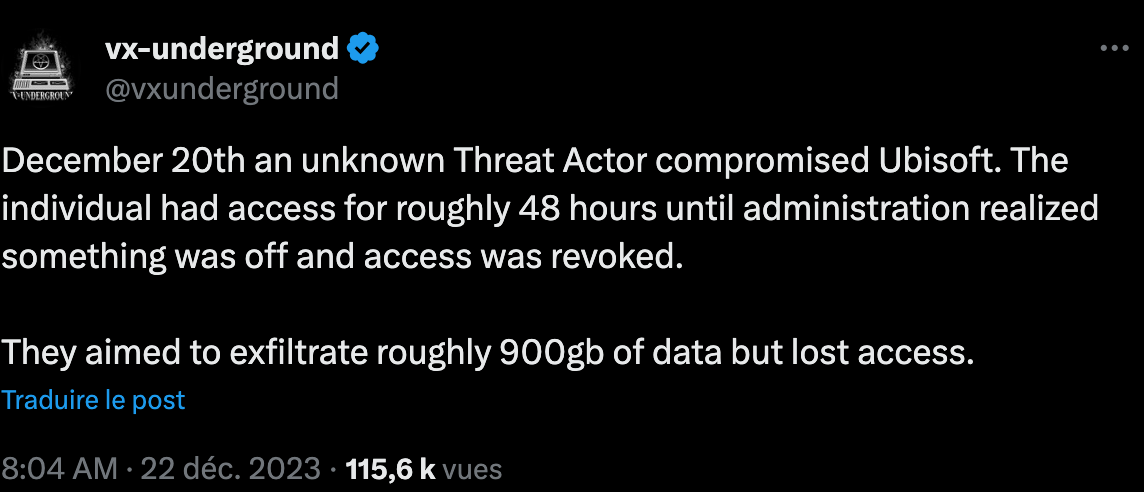The height and width of the screenshot is (492, 1144).
Task: Click the 8:04 AM timestamp
Action: 58,469
